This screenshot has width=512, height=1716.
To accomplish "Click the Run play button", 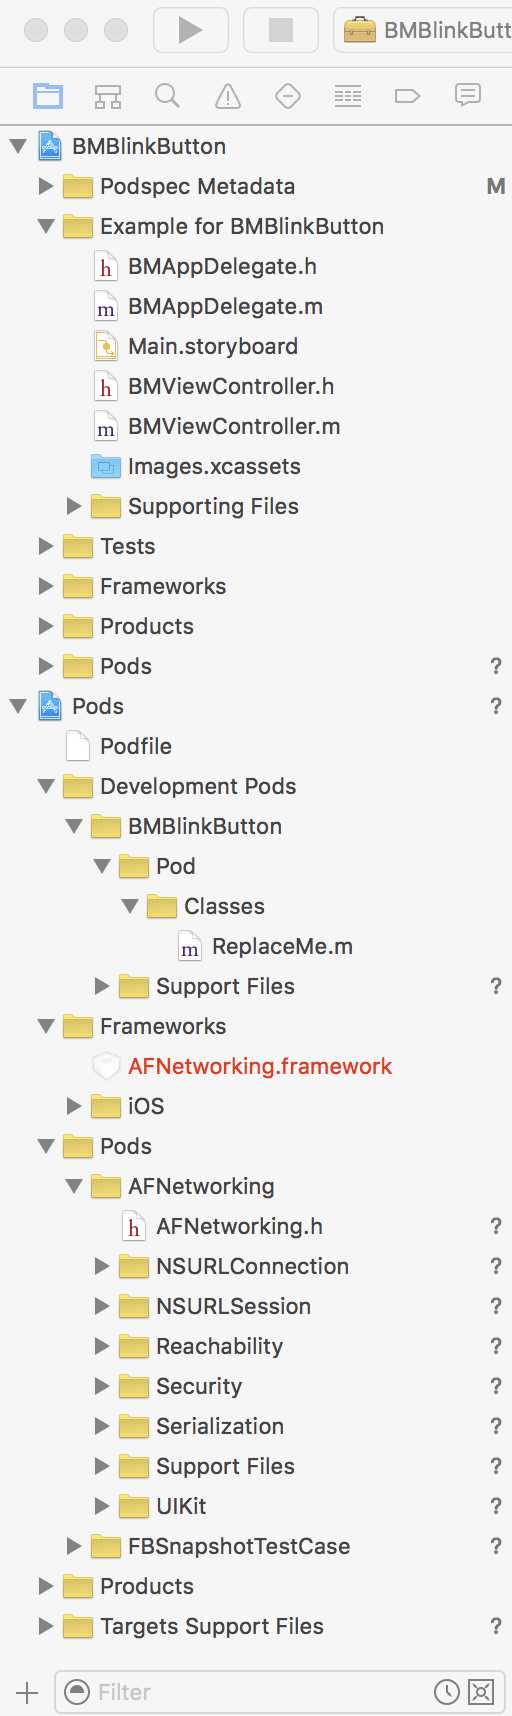I will [x=190, y=30].
